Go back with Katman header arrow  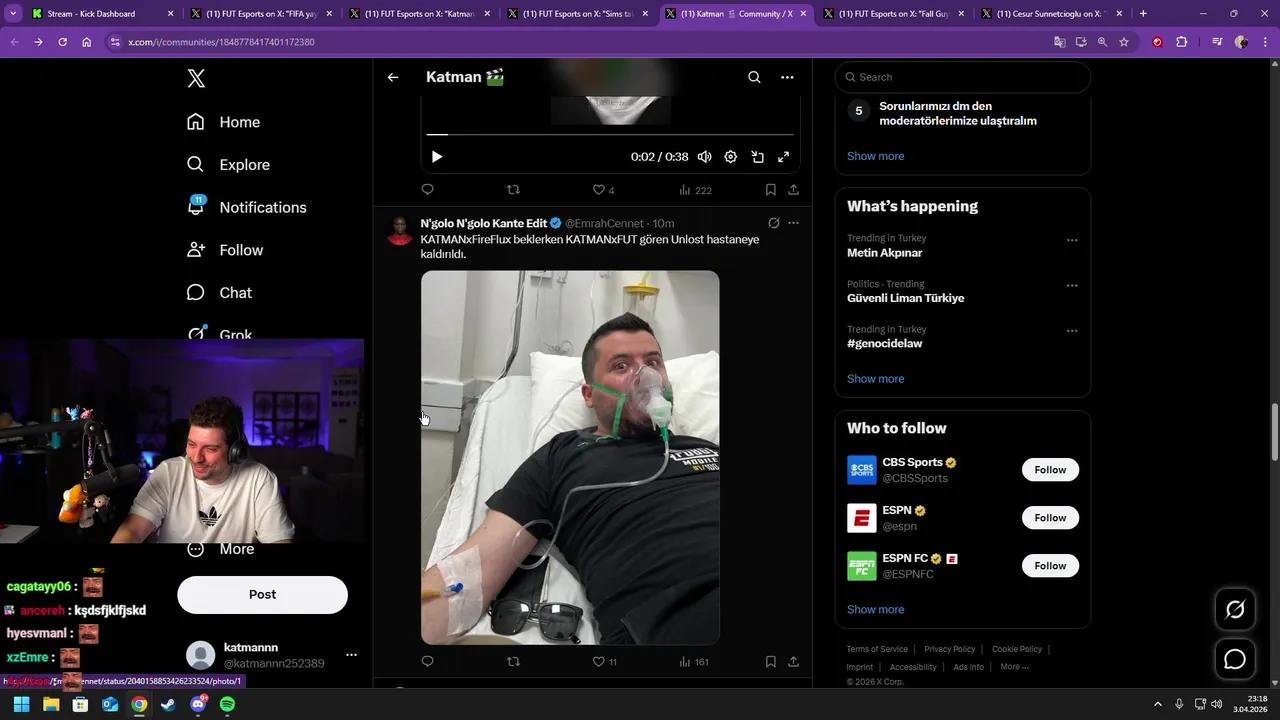click(x=393, y=77)
